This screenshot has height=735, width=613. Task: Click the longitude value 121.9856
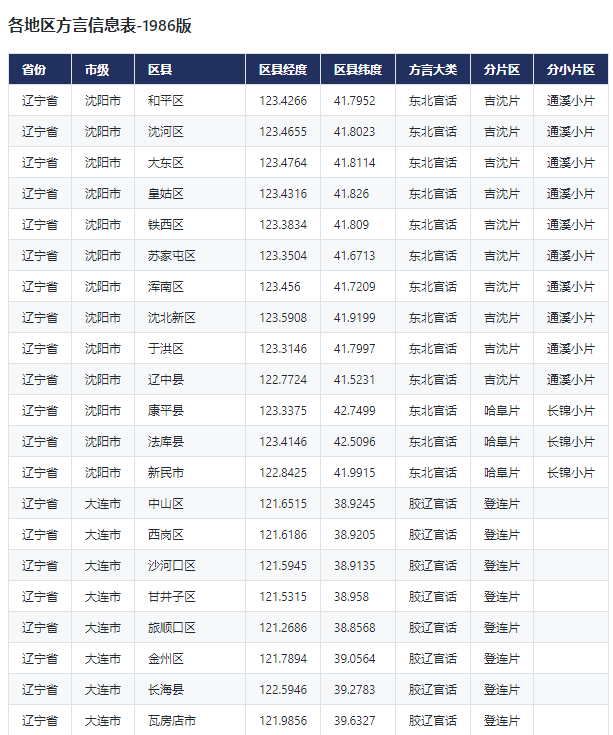click(x=283, y=720)
